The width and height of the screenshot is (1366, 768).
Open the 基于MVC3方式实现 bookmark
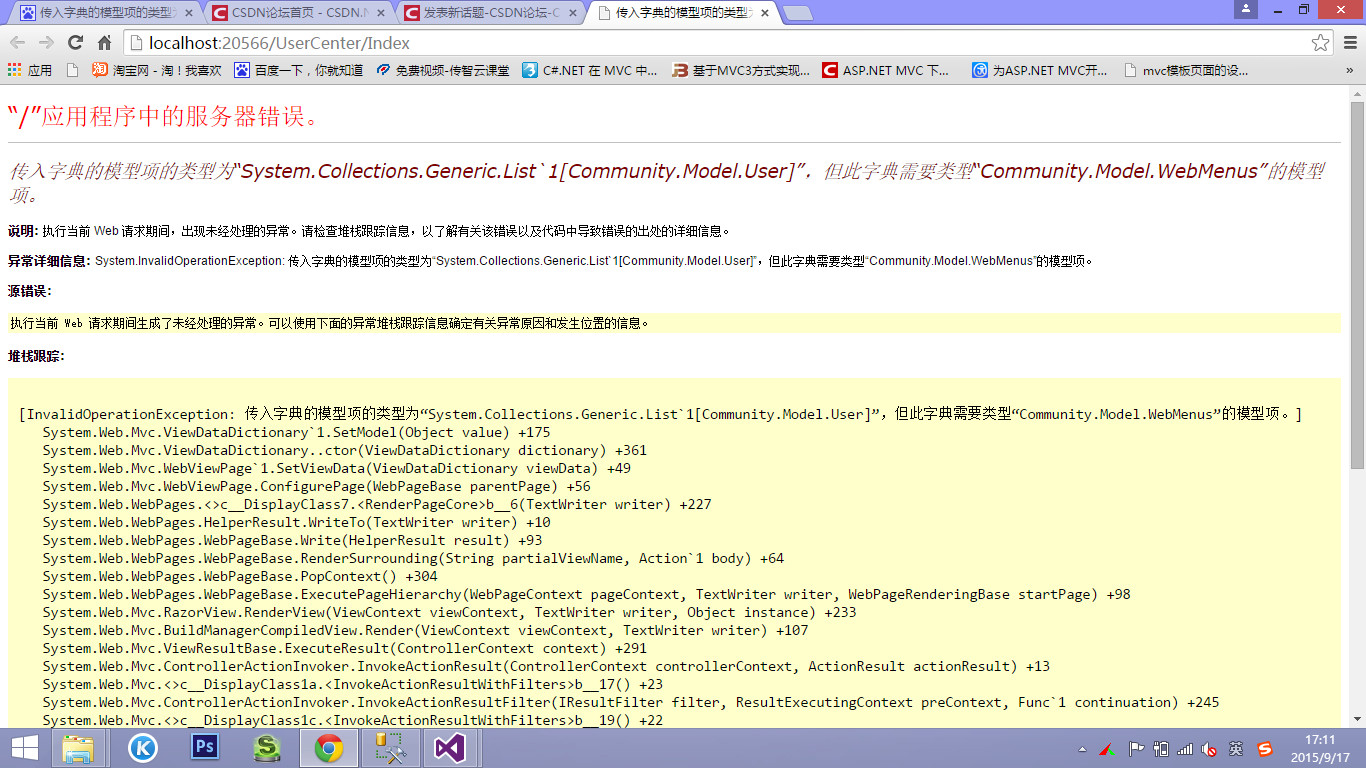pyautogui.click(x=741, y=70)
